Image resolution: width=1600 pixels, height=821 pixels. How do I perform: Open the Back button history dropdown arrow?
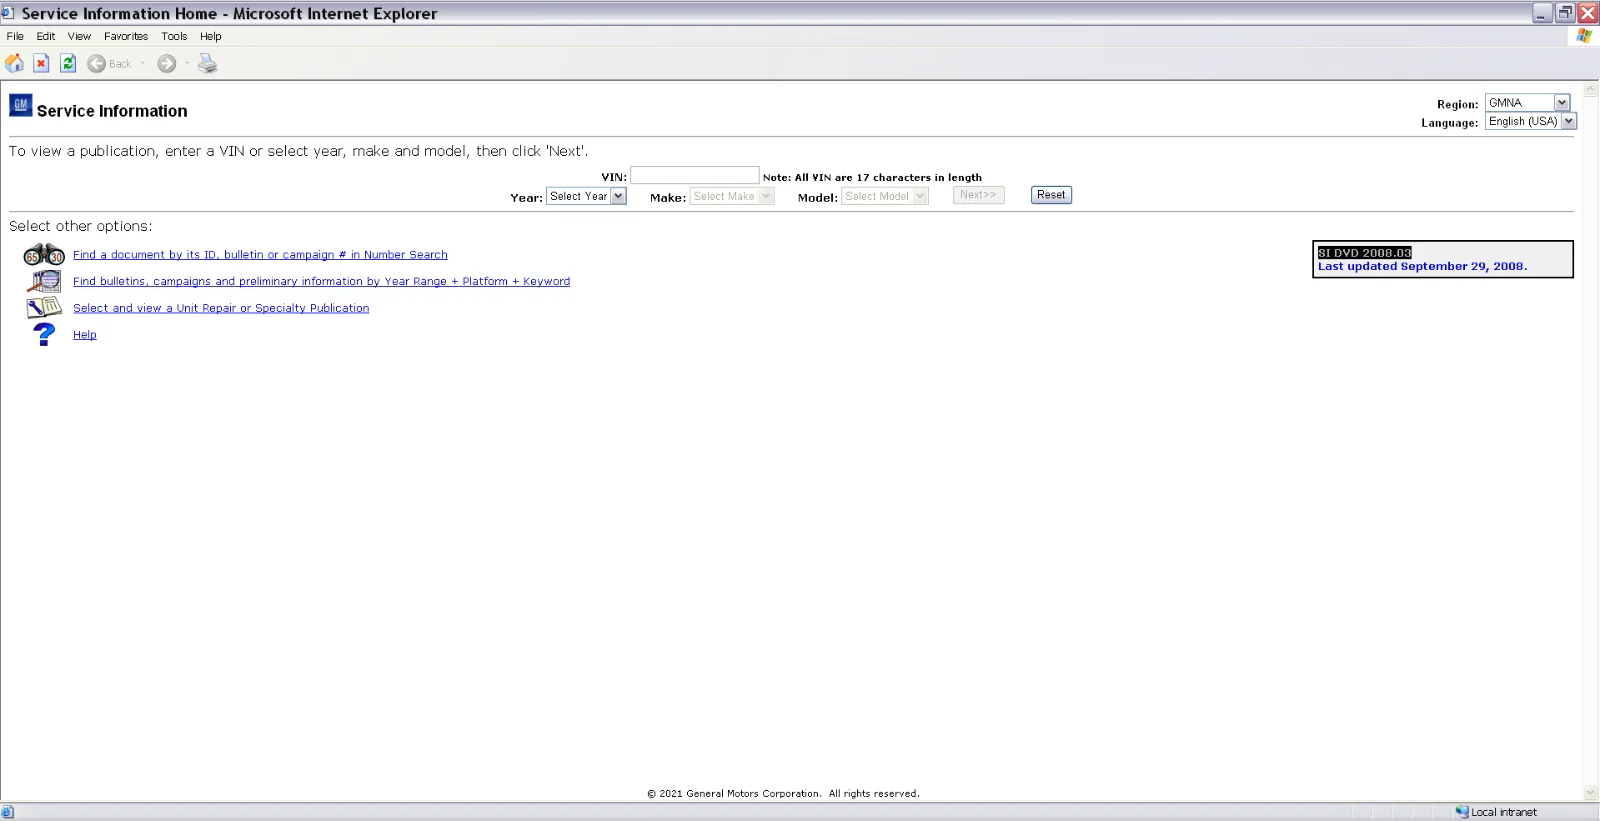point(143,64)
